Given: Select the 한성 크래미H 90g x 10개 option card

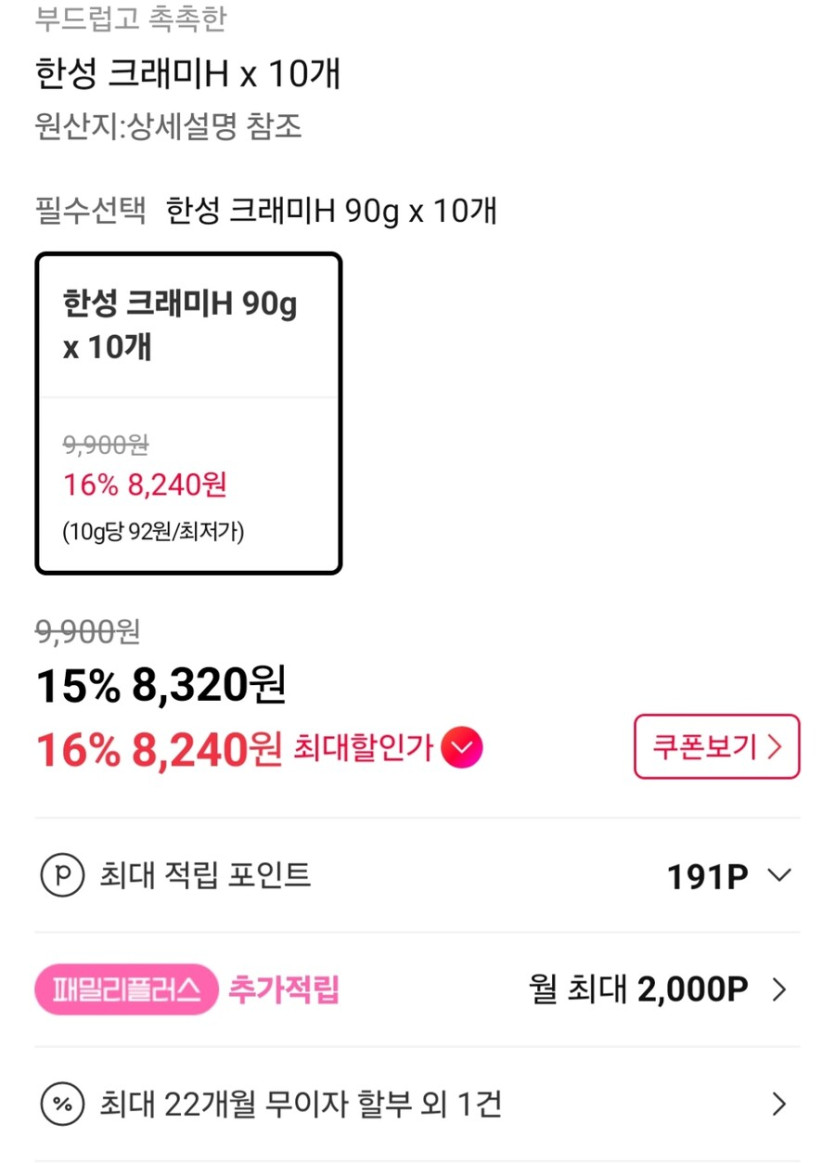Looking at the screenshot, I should click(x=189, y=413).
